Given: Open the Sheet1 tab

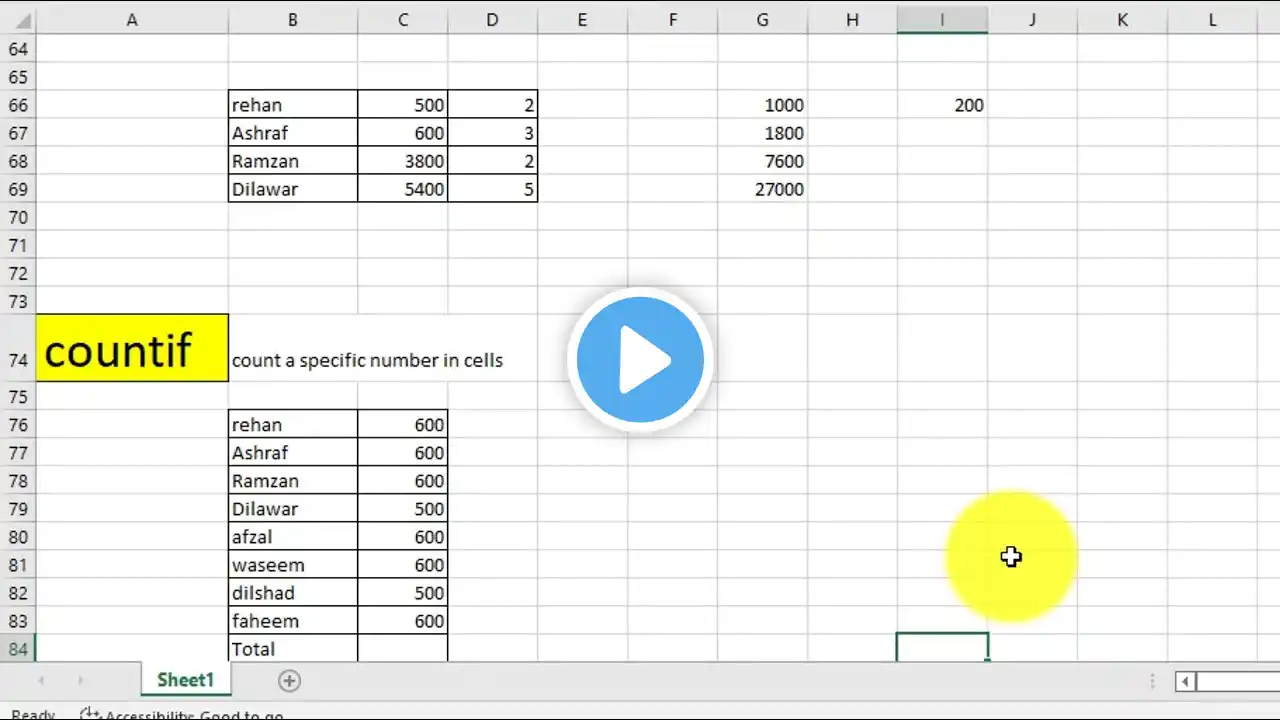Looking at the screenshot, I should (x=186, y=680).
